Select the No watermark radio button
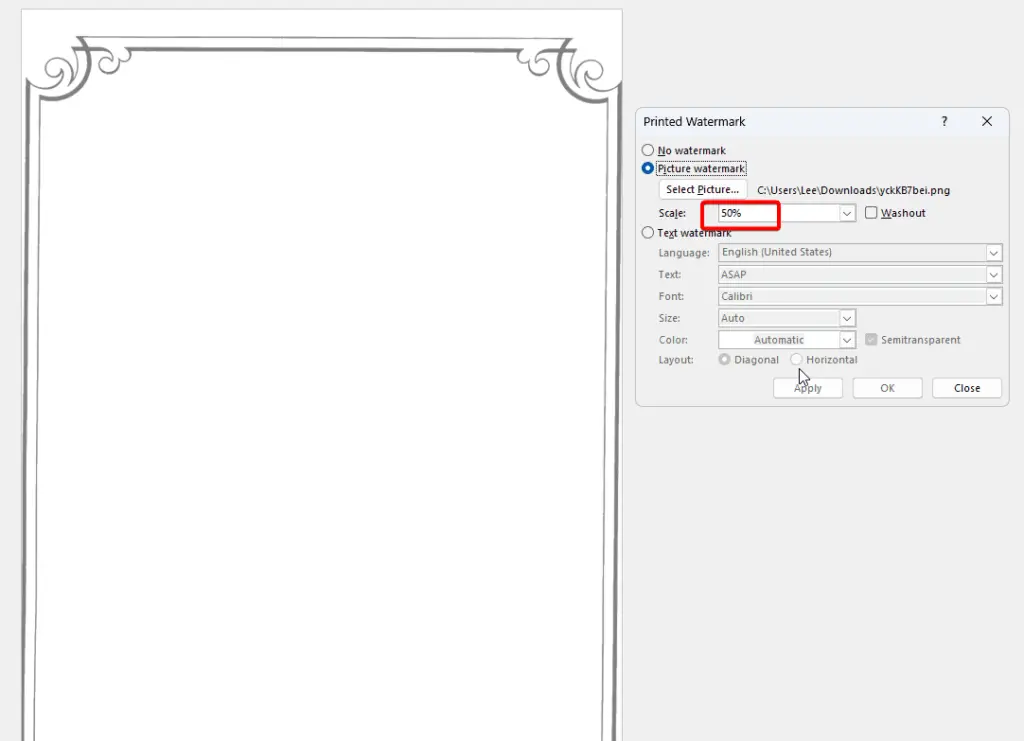Screen dimensions: 1024x741 point(648,149)
